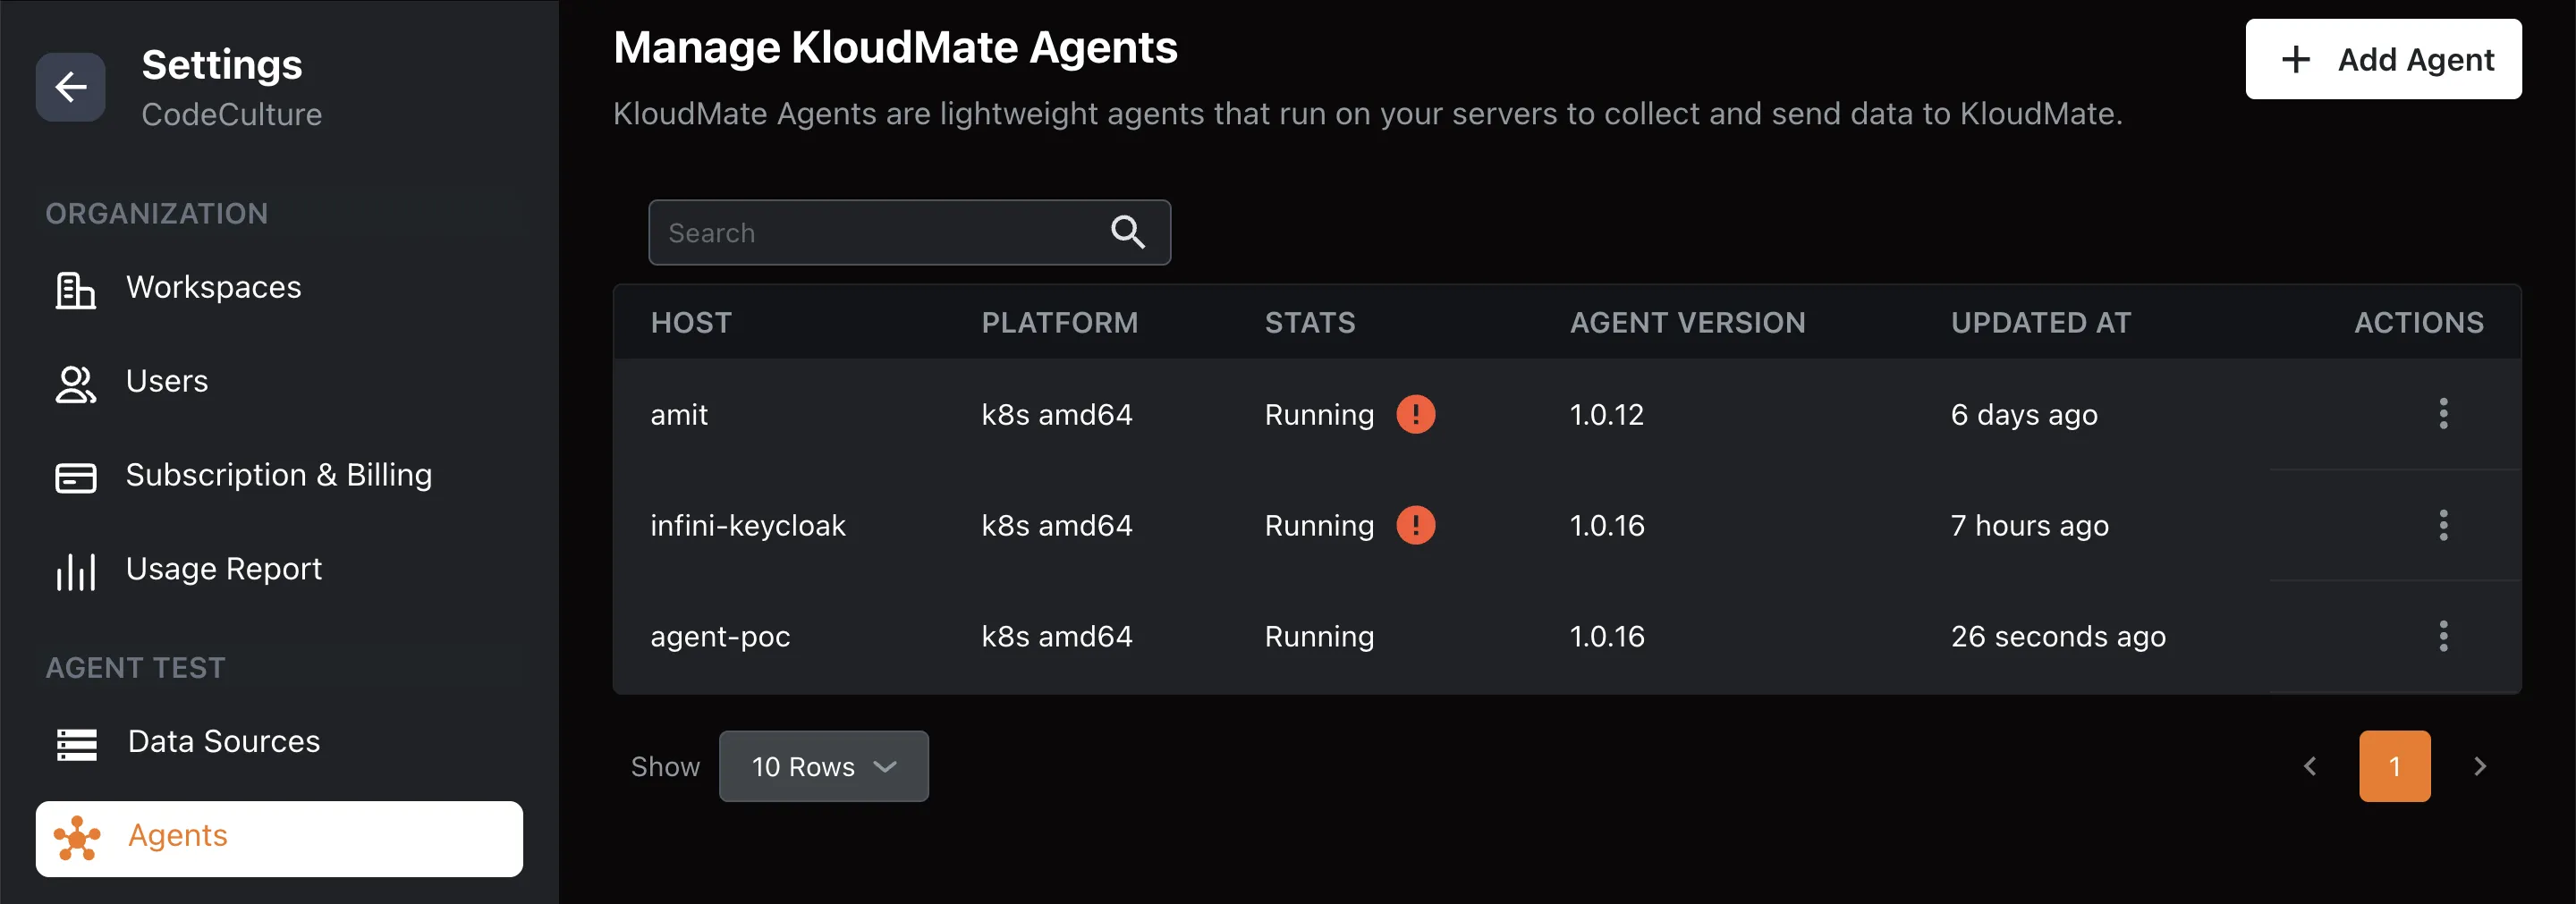The image size is (2576, 904).
Task: Click k8s amd64 platform for agent-poc
Action: (1057, 636)
